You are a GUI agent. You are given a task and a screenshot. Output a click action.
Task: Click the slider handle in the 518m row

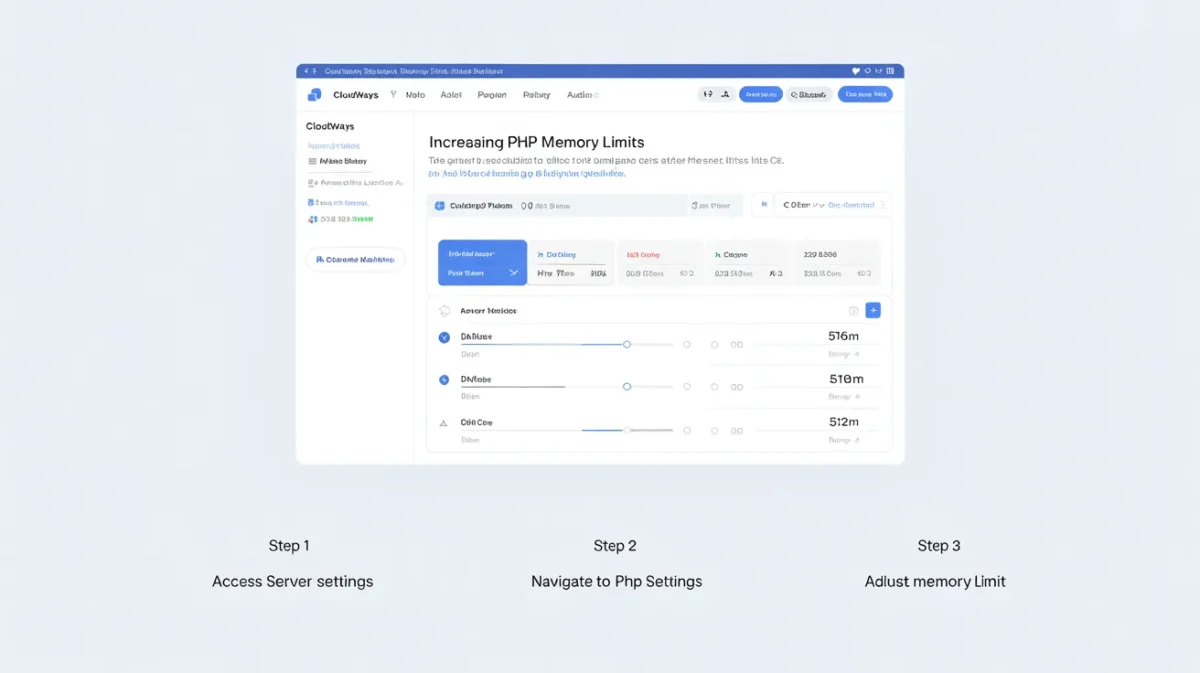(x=627, y=386)
